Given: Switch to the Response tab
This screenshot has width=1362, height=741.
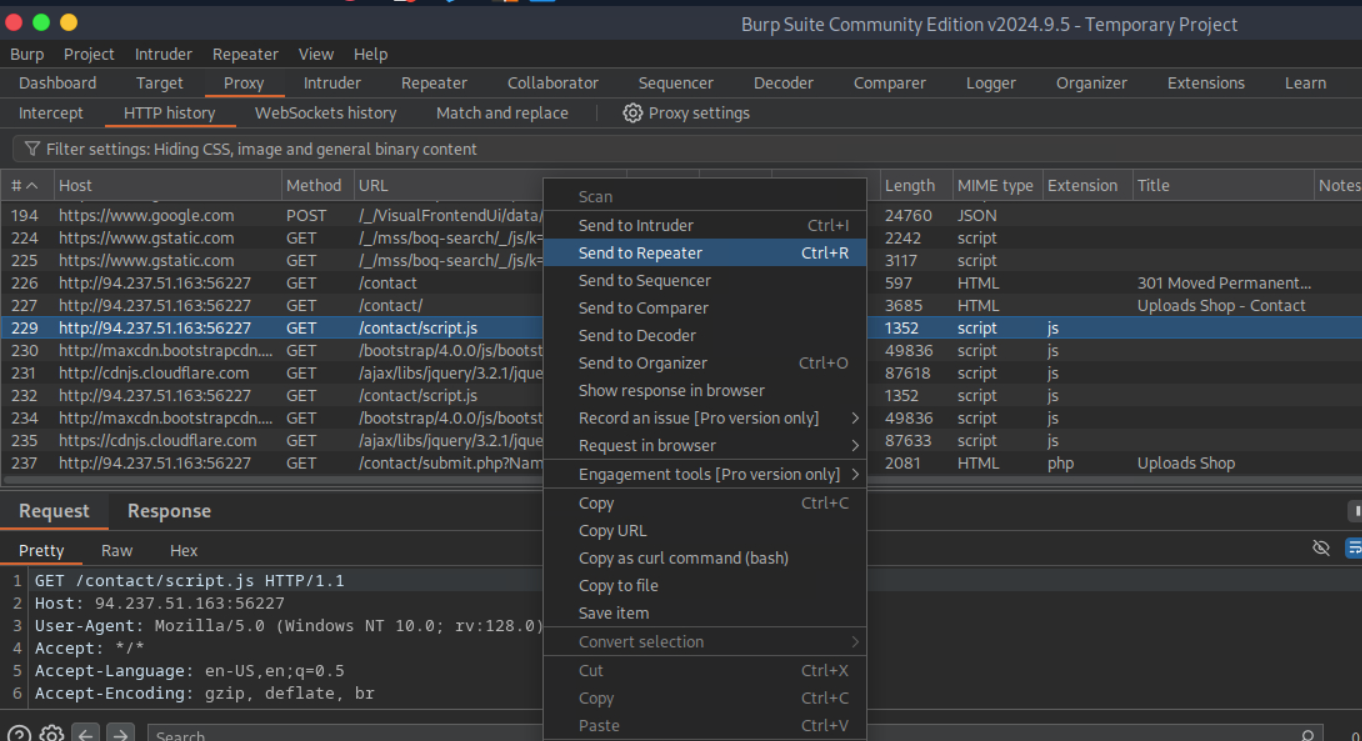Looking at the screenshot, I should (x=169, y=511).
